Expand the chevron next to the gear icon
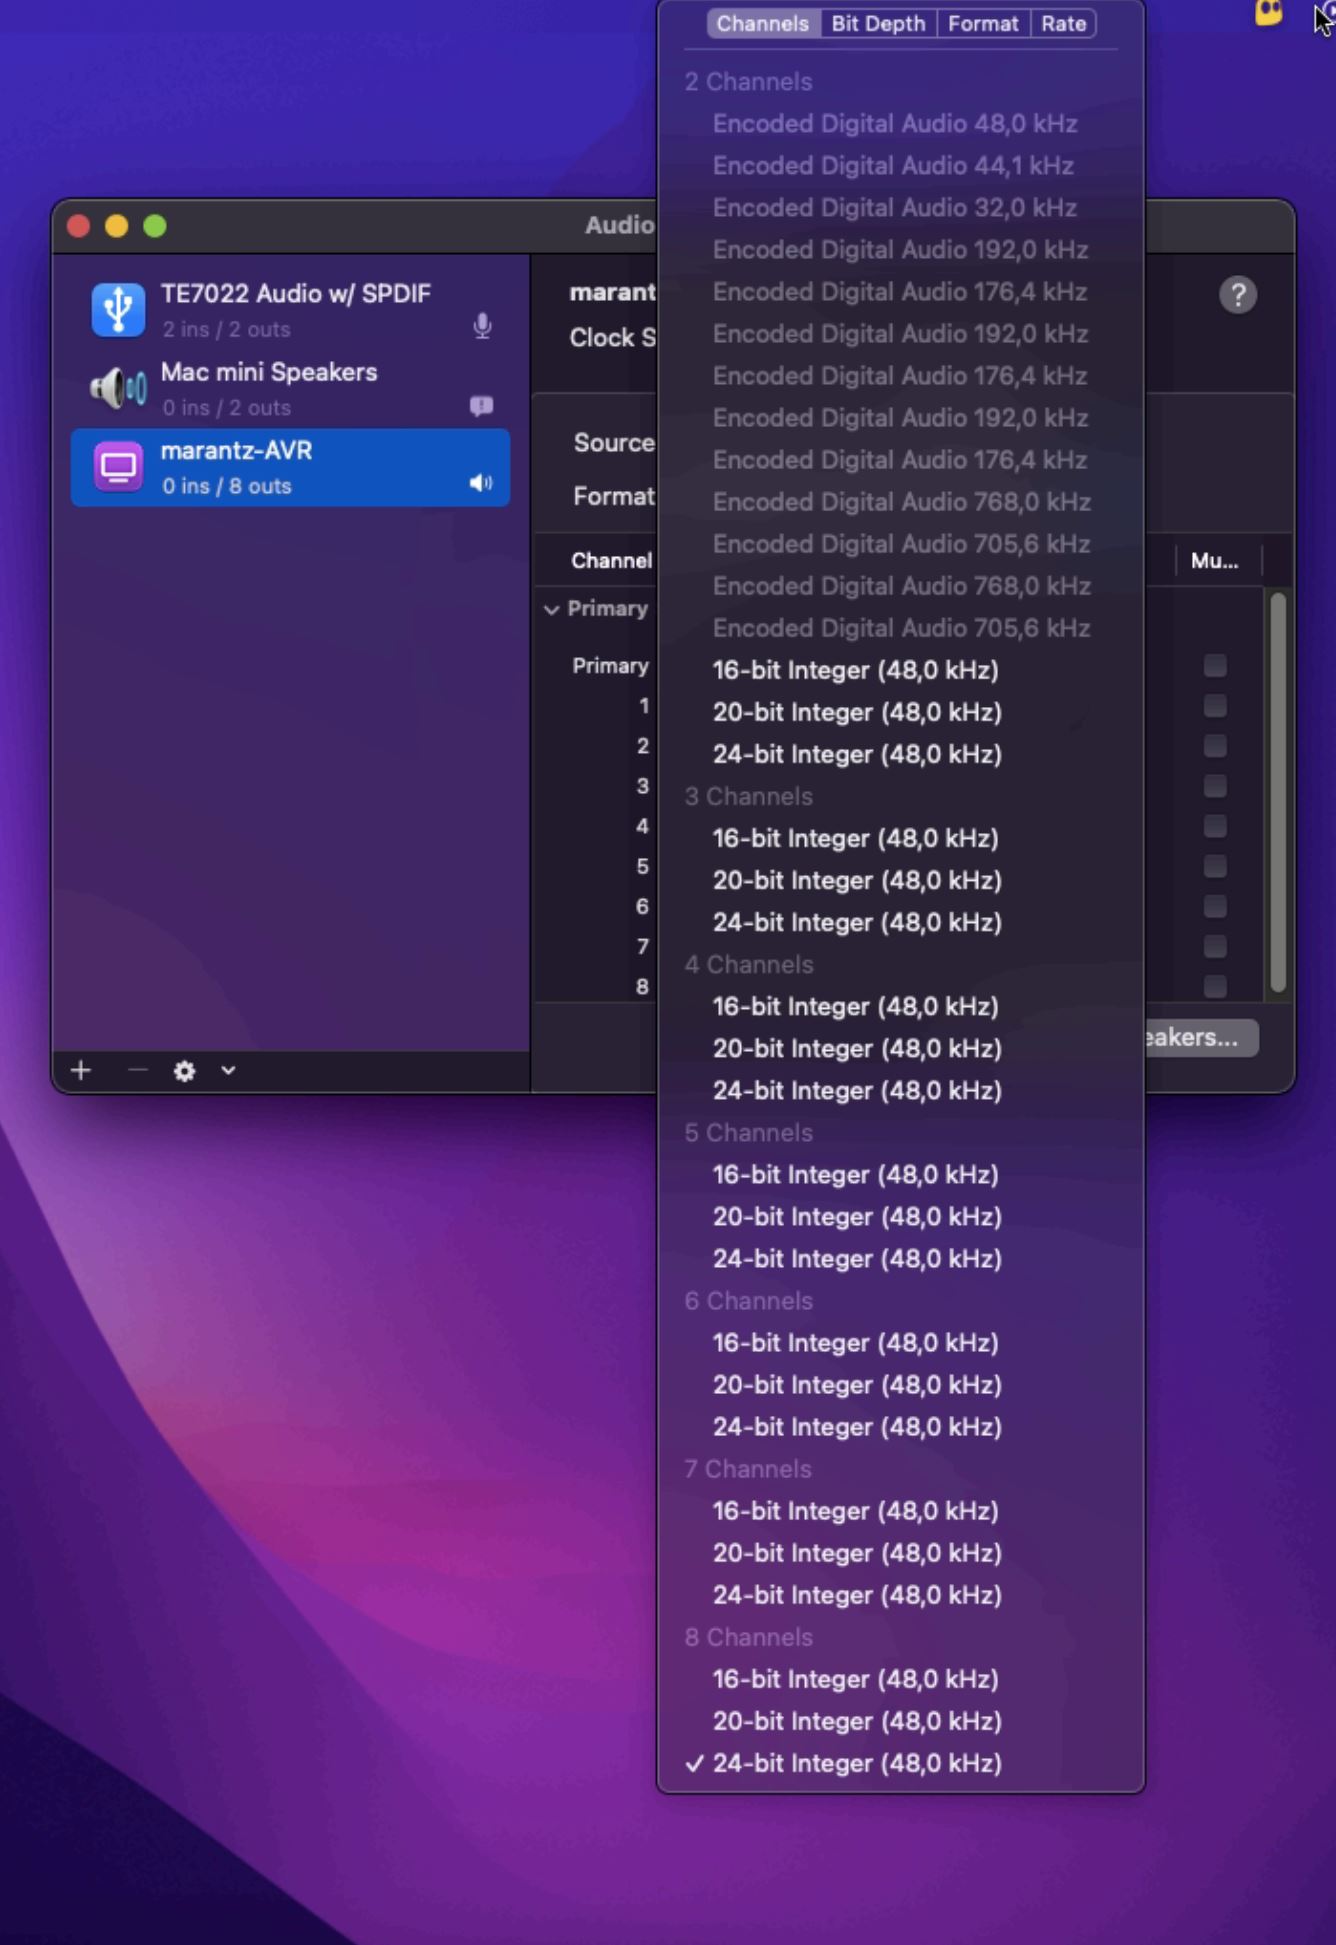 point(228,1071)
